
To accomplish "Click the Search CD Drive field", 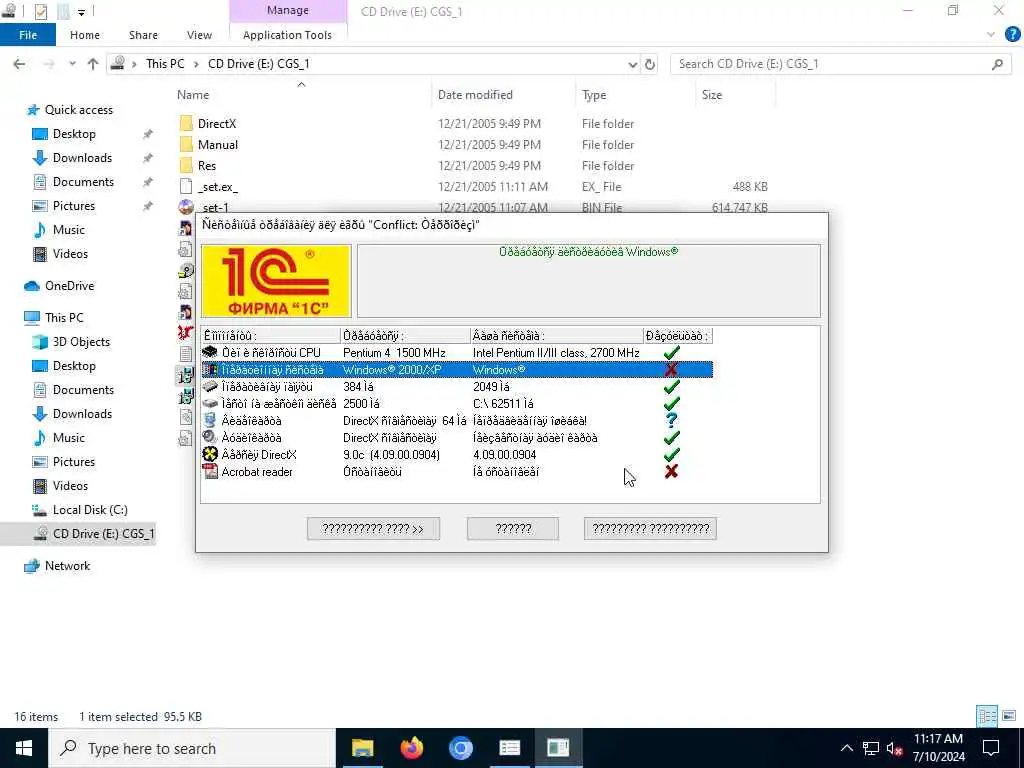I will [840, 64].
